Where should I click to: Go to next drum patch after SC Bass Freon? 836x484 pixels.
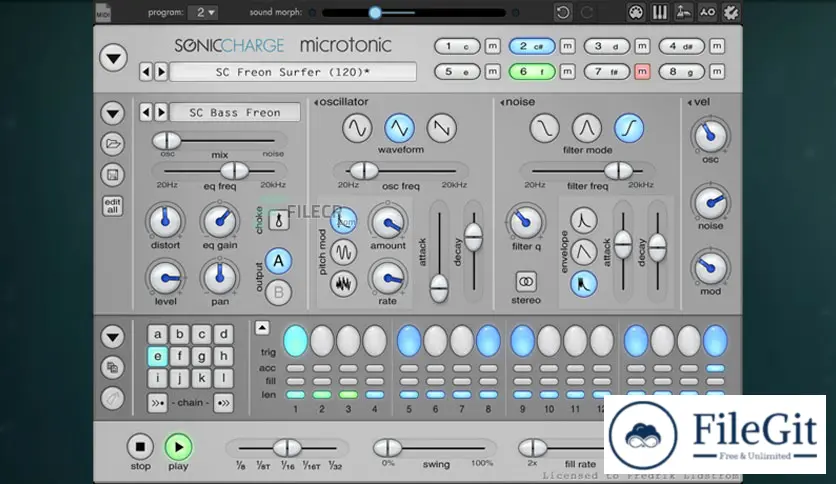[161, 112]
